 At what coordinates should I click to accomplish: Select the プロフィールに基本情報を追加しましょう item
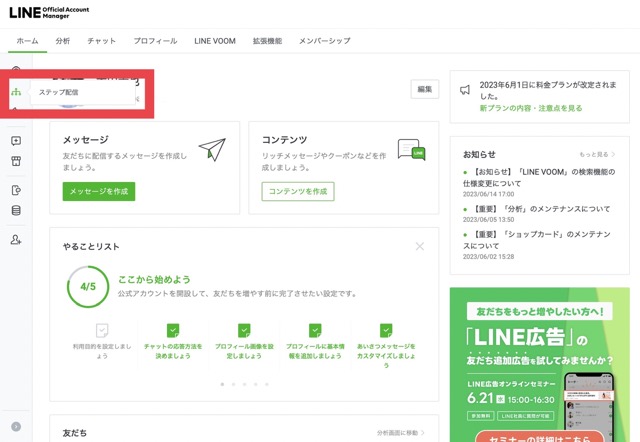[x=315, y=341]
